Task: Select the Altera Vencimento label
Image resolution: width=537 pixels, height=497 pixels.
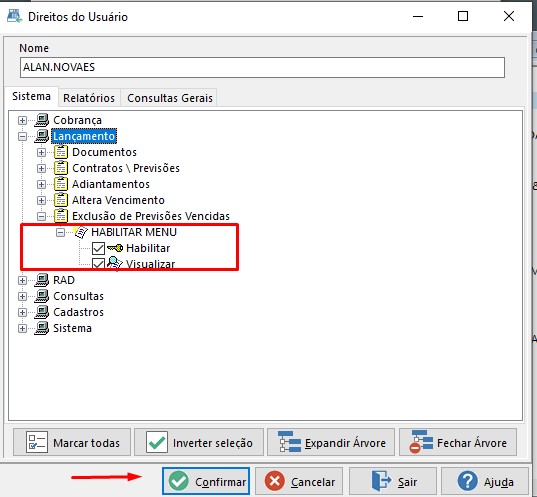Action: (x=118, y=200)
